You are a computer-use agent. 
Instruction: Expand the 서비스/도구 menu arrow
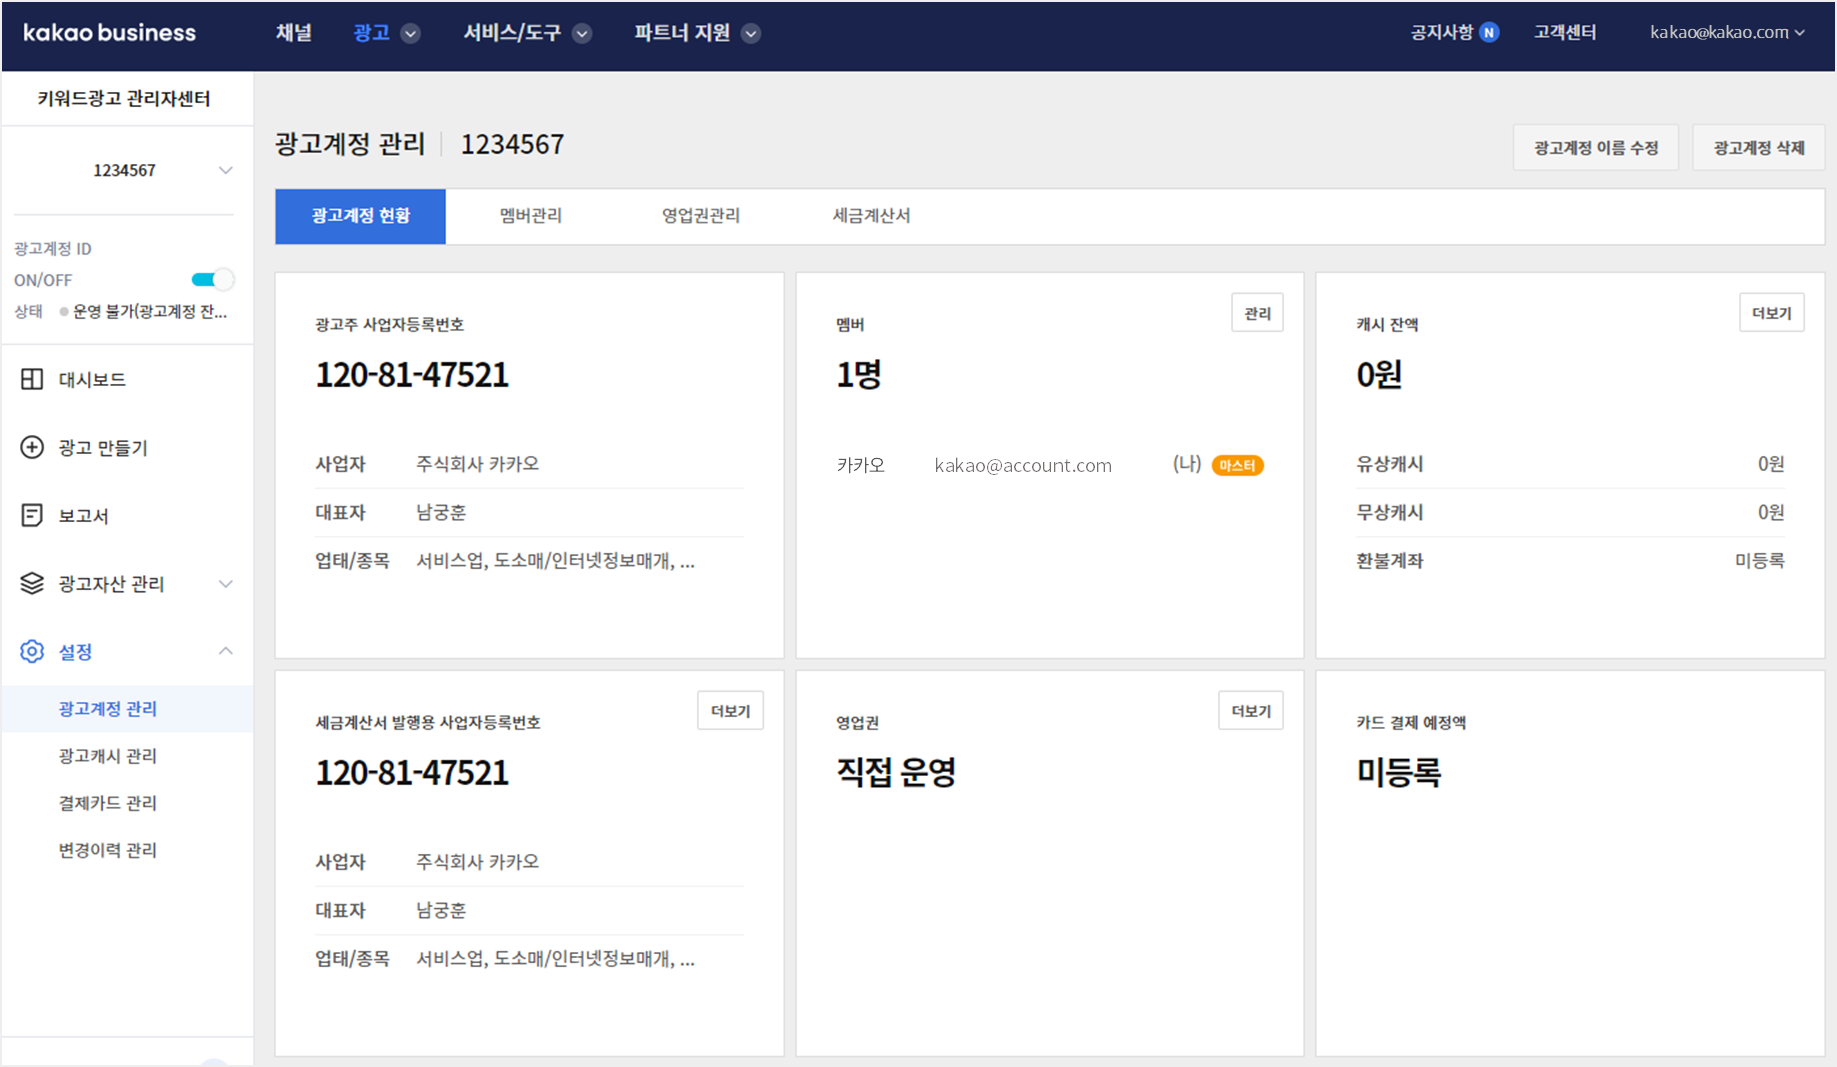(x=582, y=34)
